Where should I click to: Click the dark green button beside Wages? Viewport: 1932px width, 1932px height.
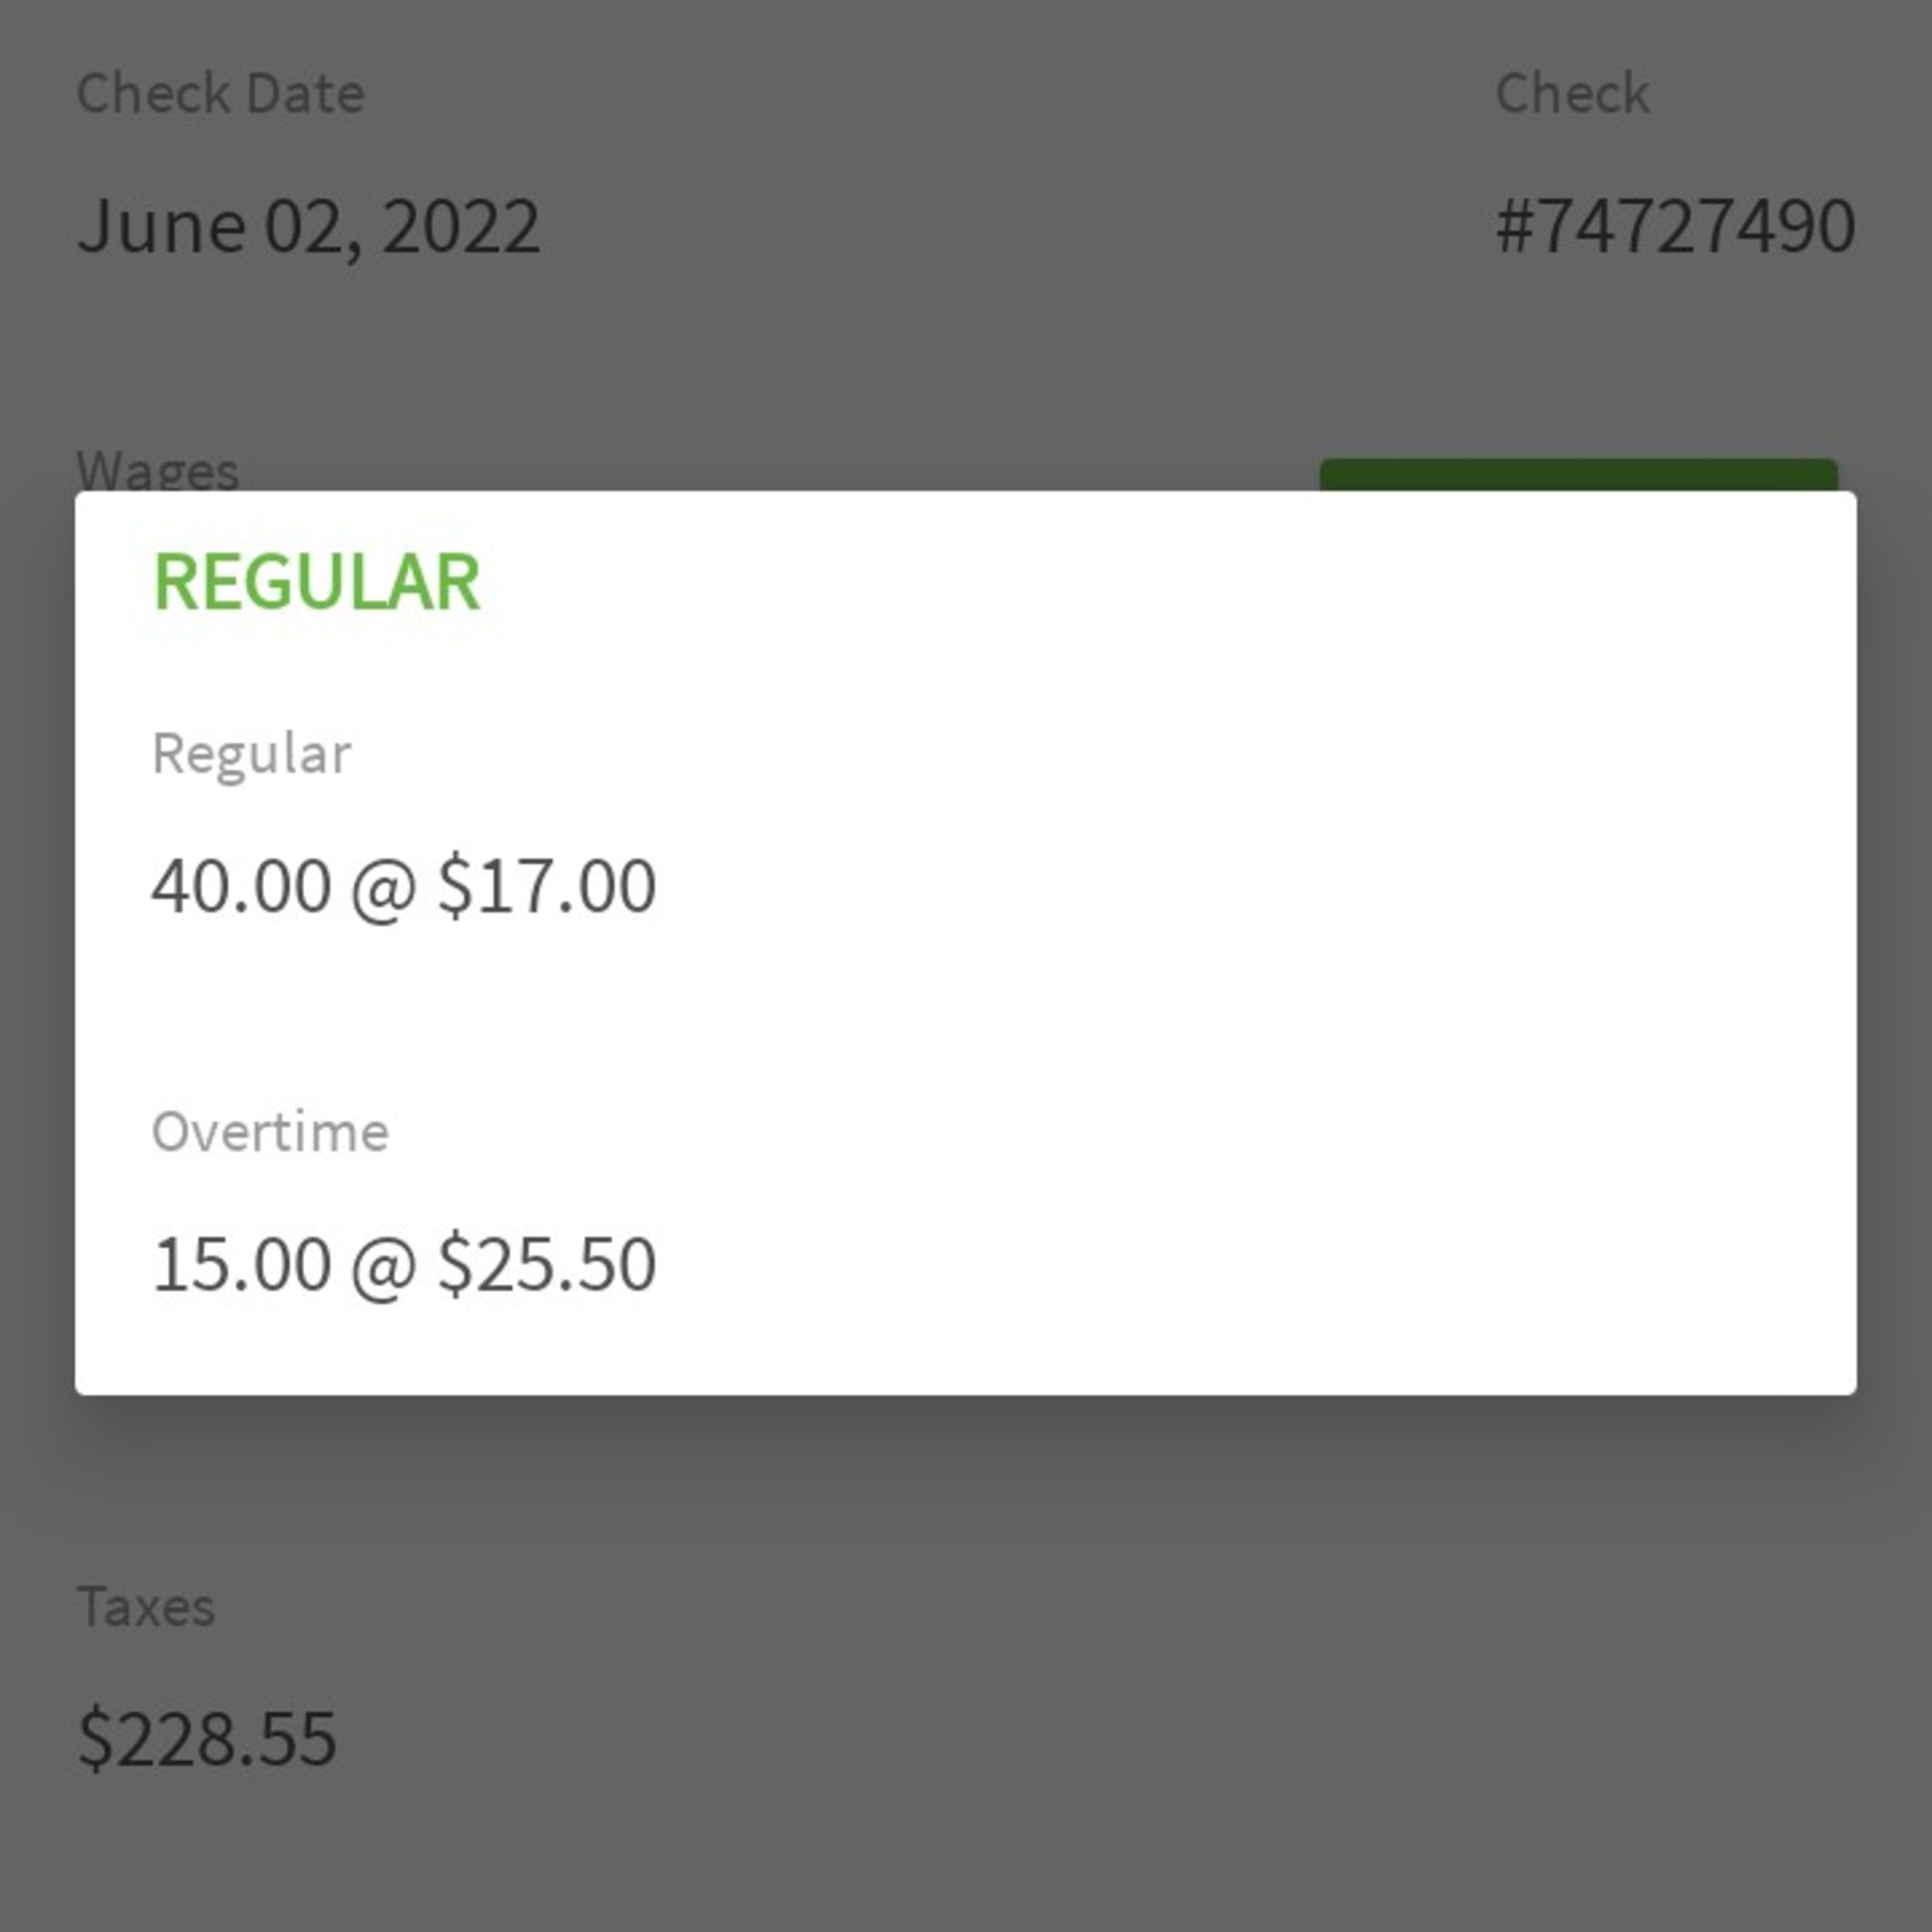(x=1578, y=475)
